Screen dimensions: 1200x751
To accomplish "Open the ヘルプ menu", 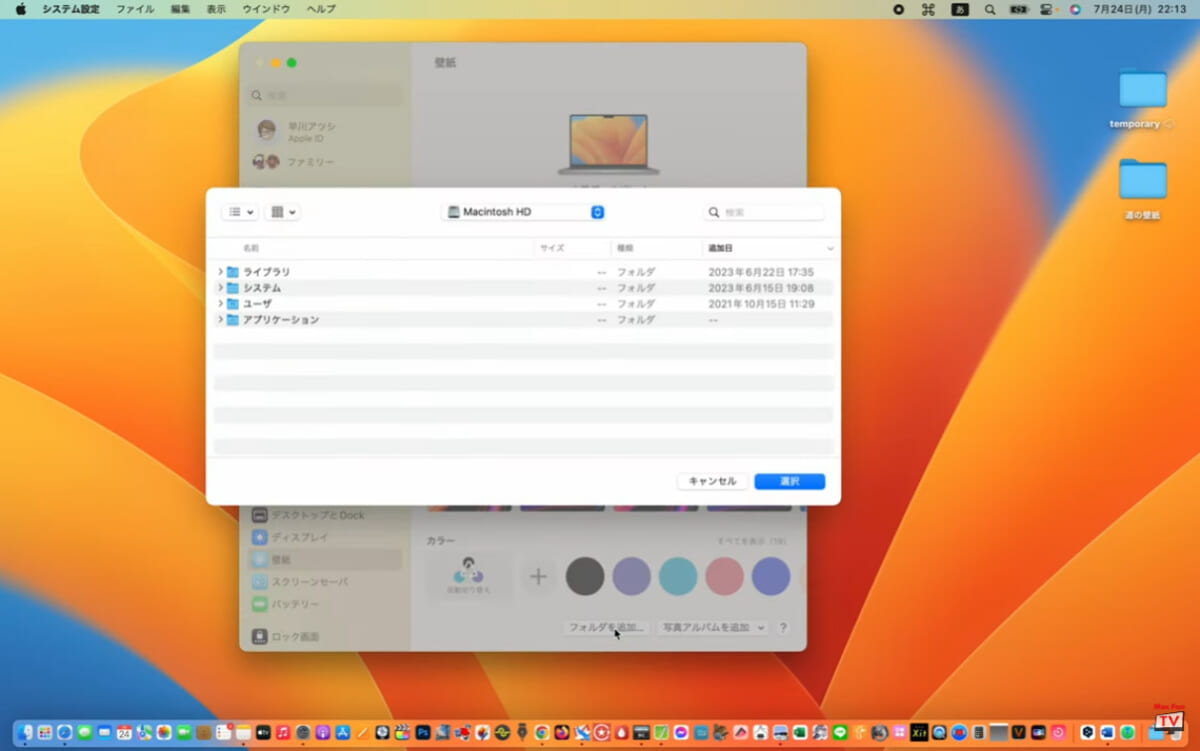I will [321, 9].
